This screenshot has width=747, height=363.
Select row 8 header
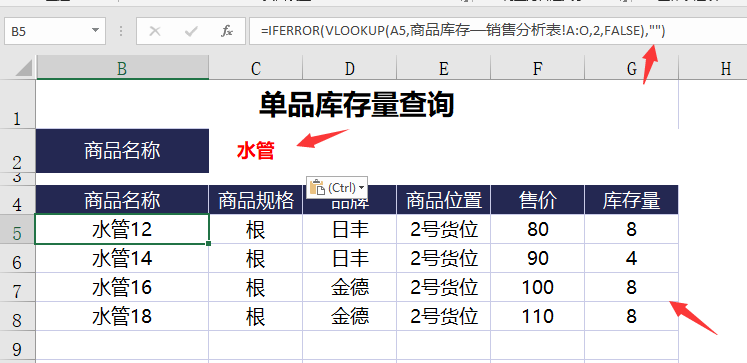tap(18, 316)
